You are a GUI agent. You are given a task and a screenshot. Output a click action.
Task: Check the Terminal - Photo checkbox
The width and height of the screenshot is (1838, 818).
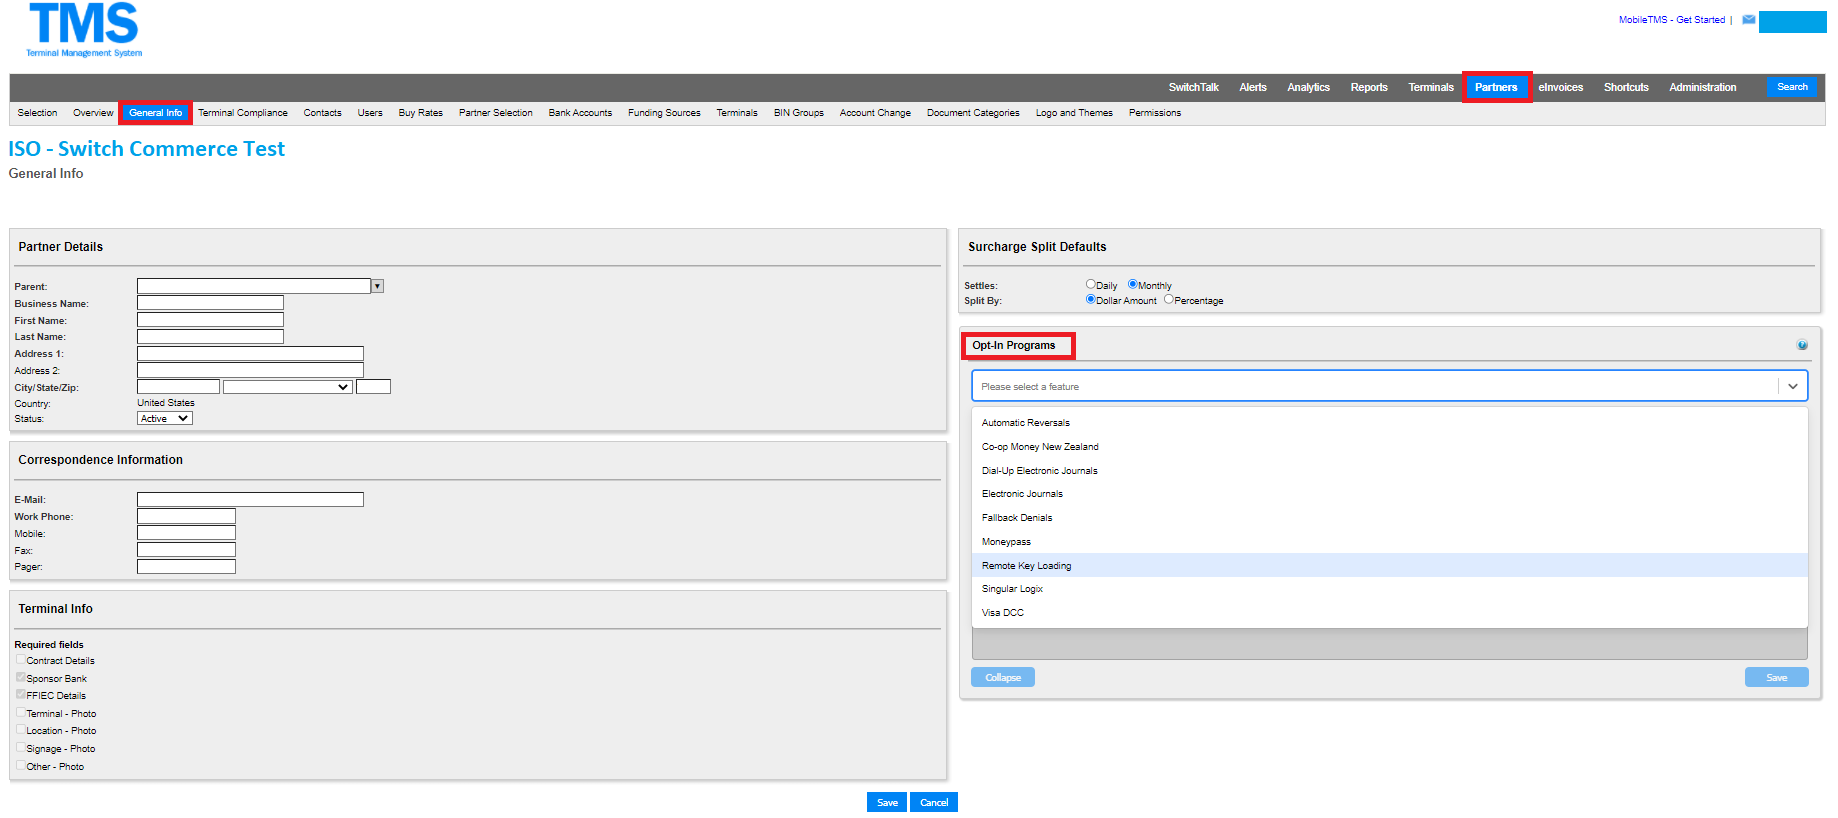20,712
